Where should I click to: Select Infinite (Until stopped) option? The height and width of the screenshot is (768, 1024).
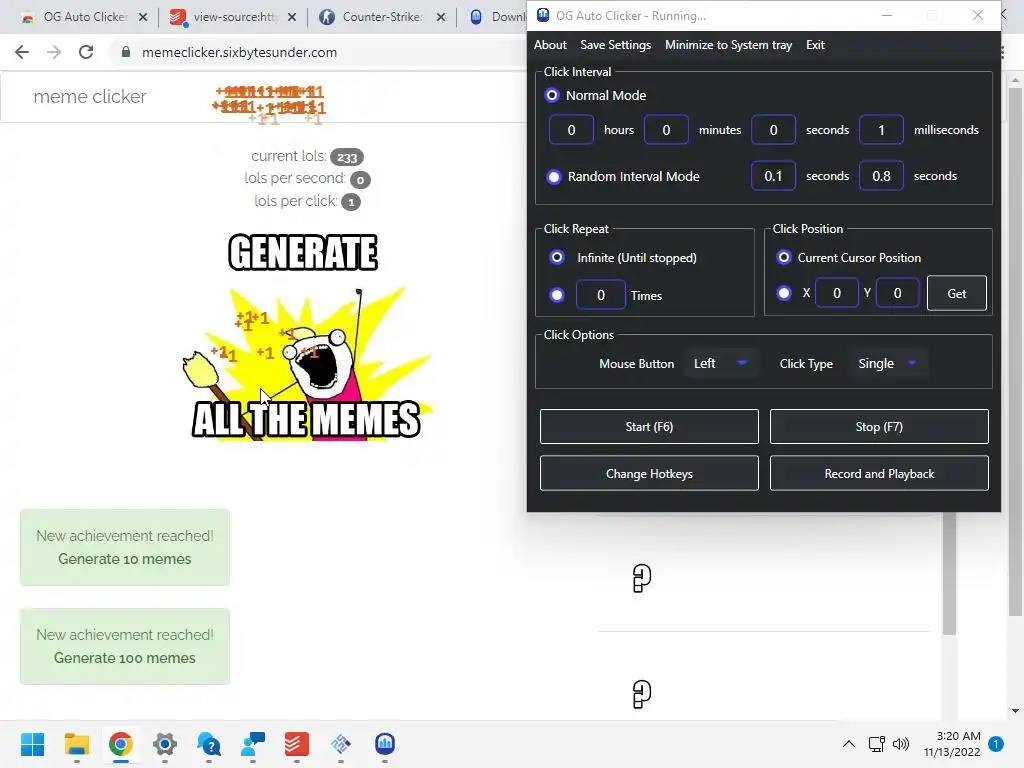(x=557, y=257)
